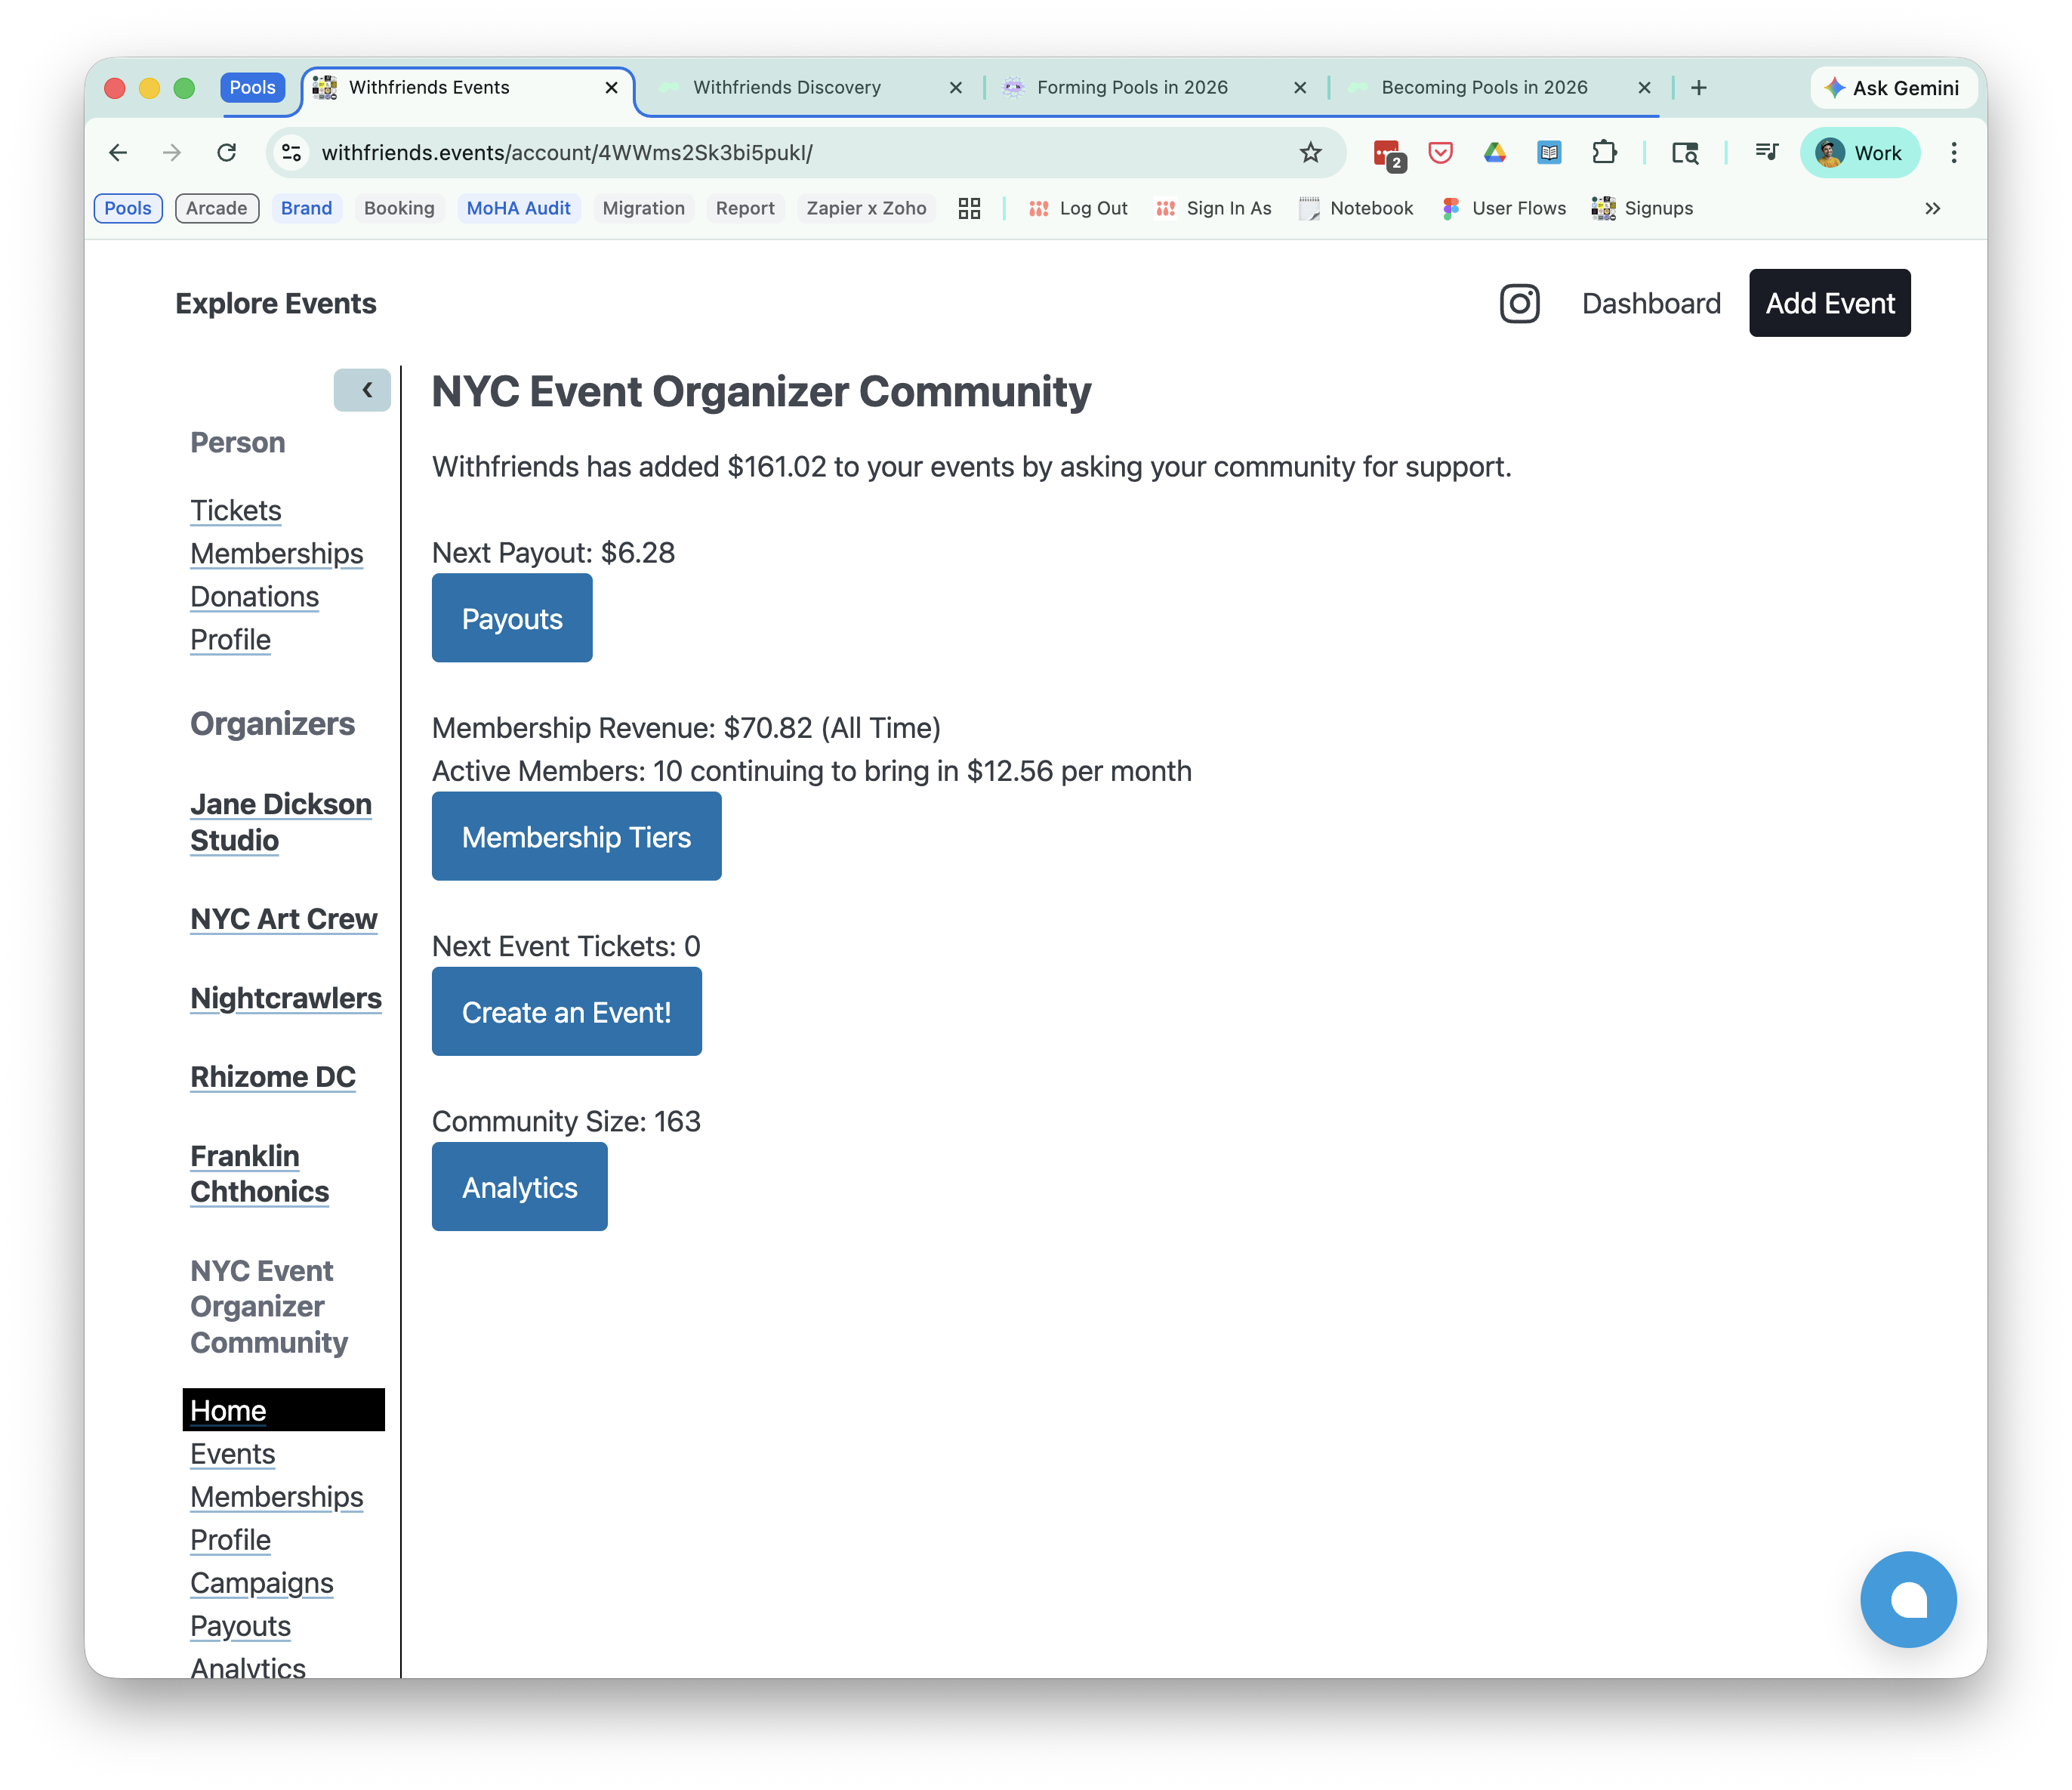Collapse the sidebar with chevron button
Viewport: 2072px width, 1790px height.
362,390
